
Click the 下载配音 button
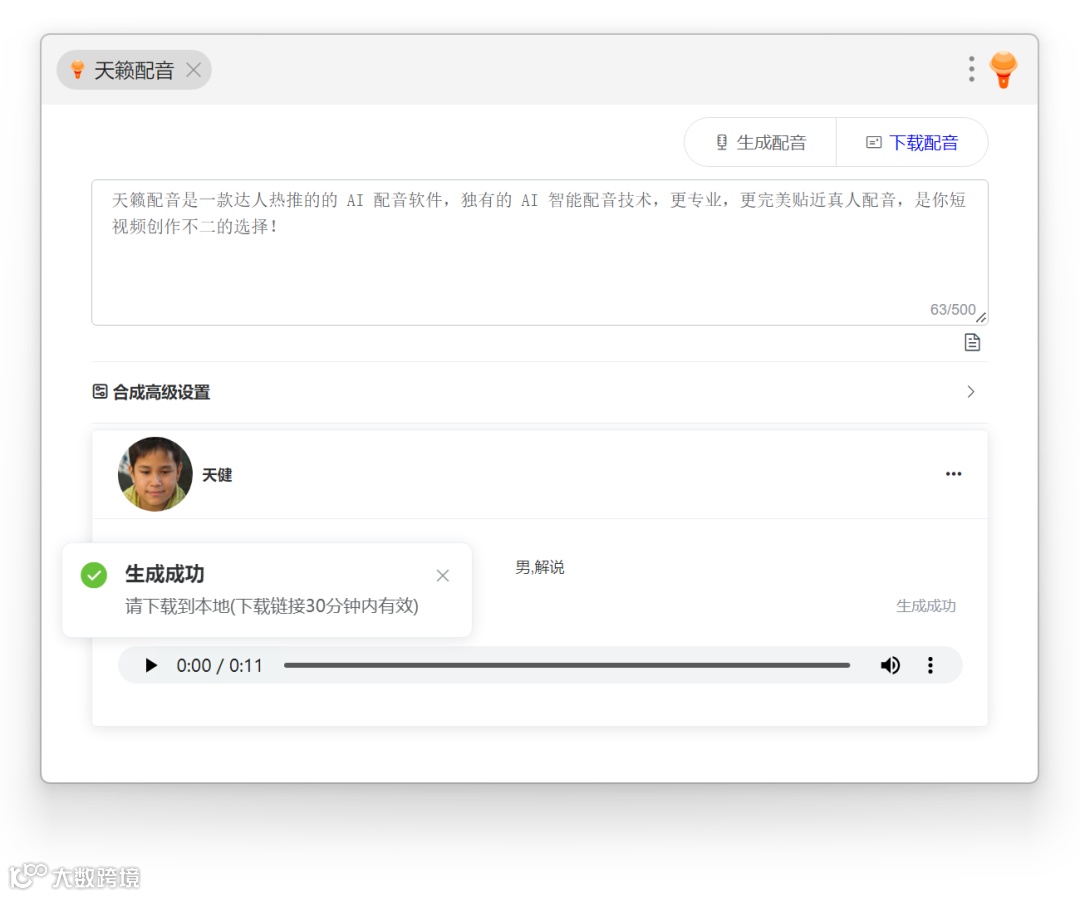click(x=912, y=143)
